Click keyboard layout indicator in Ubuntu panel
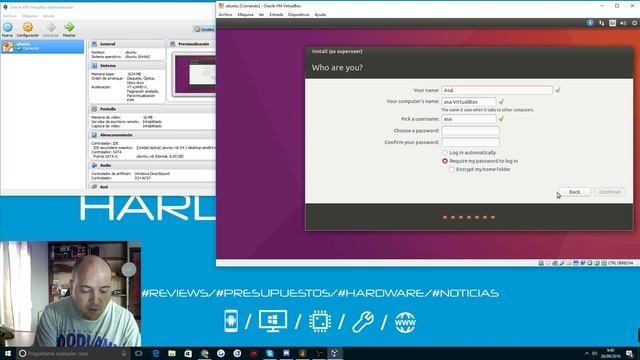The height and width of the screenshot is (360, 640). coord(612,23)
